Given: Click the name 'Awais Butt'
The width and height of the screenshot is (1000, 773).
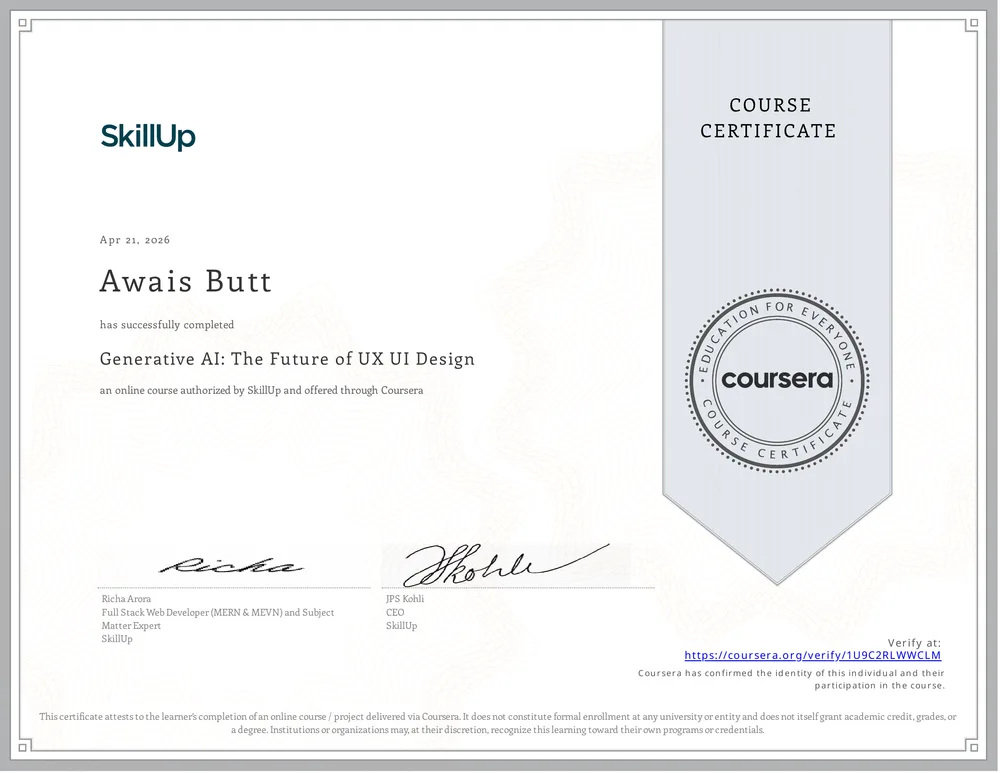Looking at the screenshot, I should tap(186, 281).
